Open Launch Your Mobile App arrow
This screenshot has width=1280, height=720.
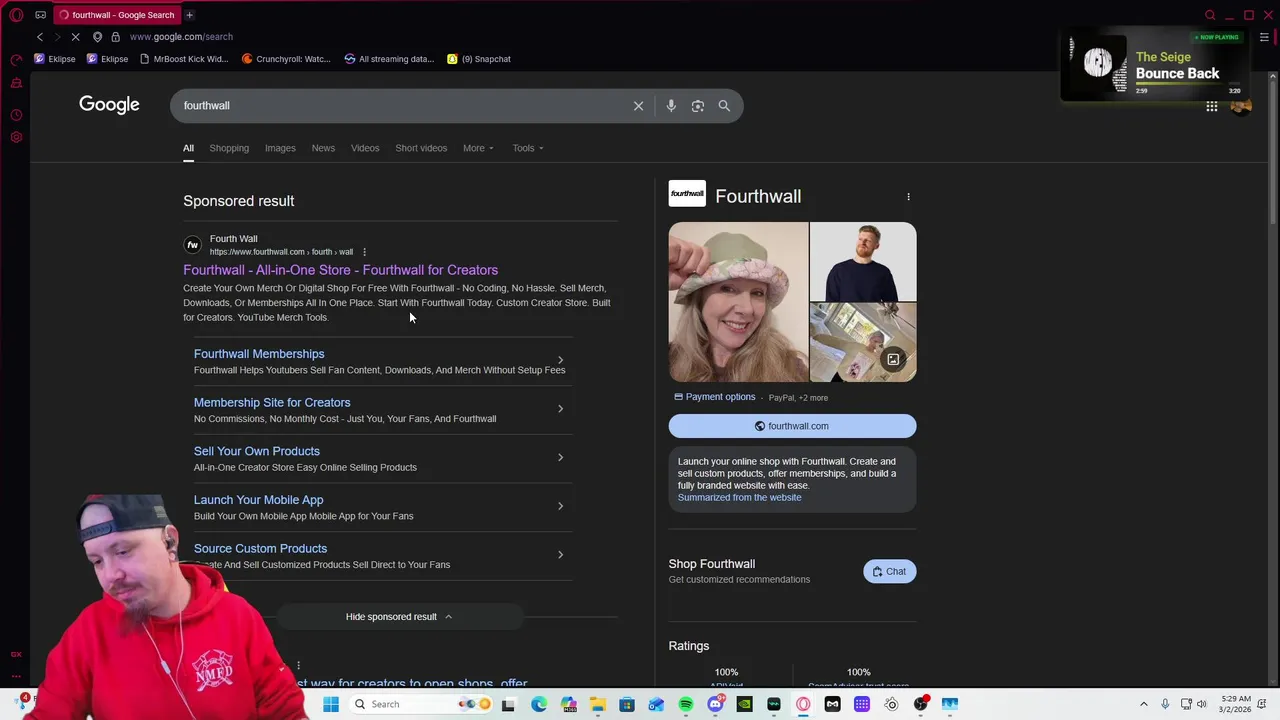tap(560, 506)
